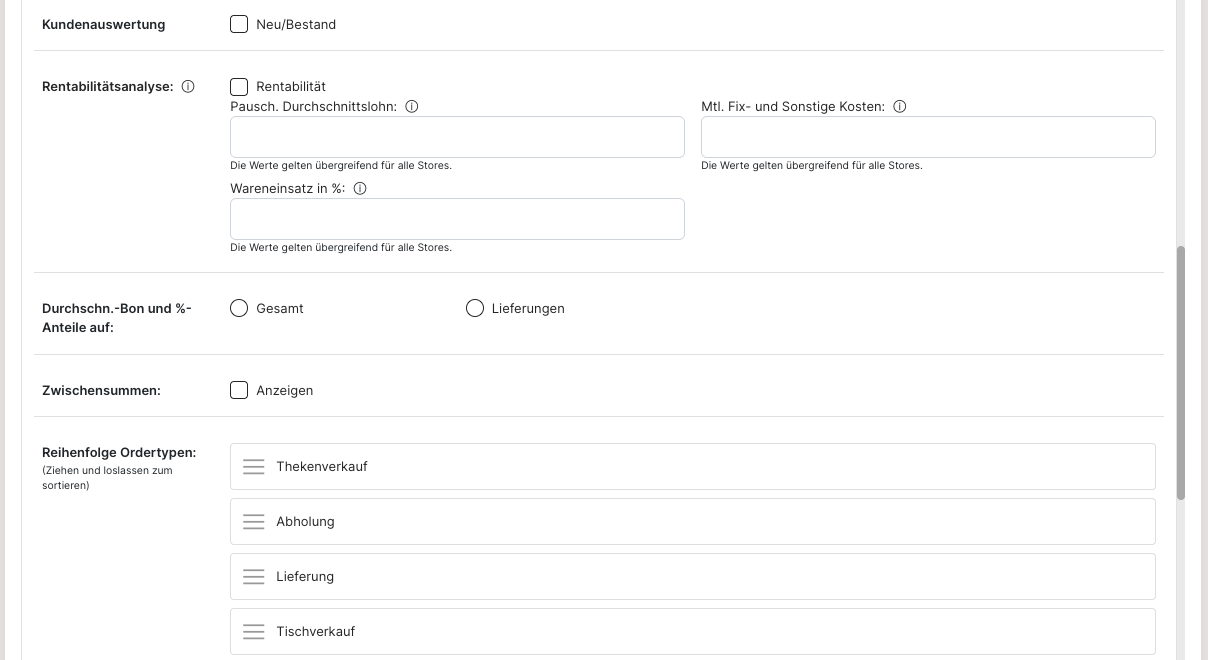
Task: Click drag handle icon for Lieferung
Action: [254, 577]
